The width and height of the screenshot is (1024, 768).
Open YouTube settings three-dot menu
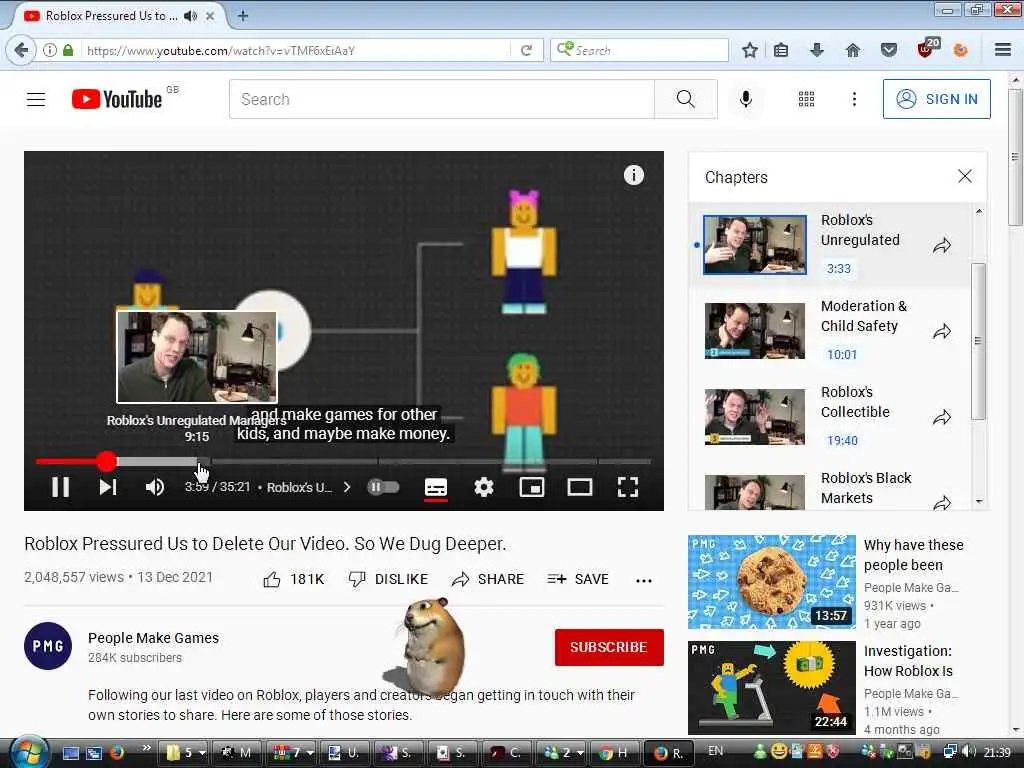coord(854,99)
